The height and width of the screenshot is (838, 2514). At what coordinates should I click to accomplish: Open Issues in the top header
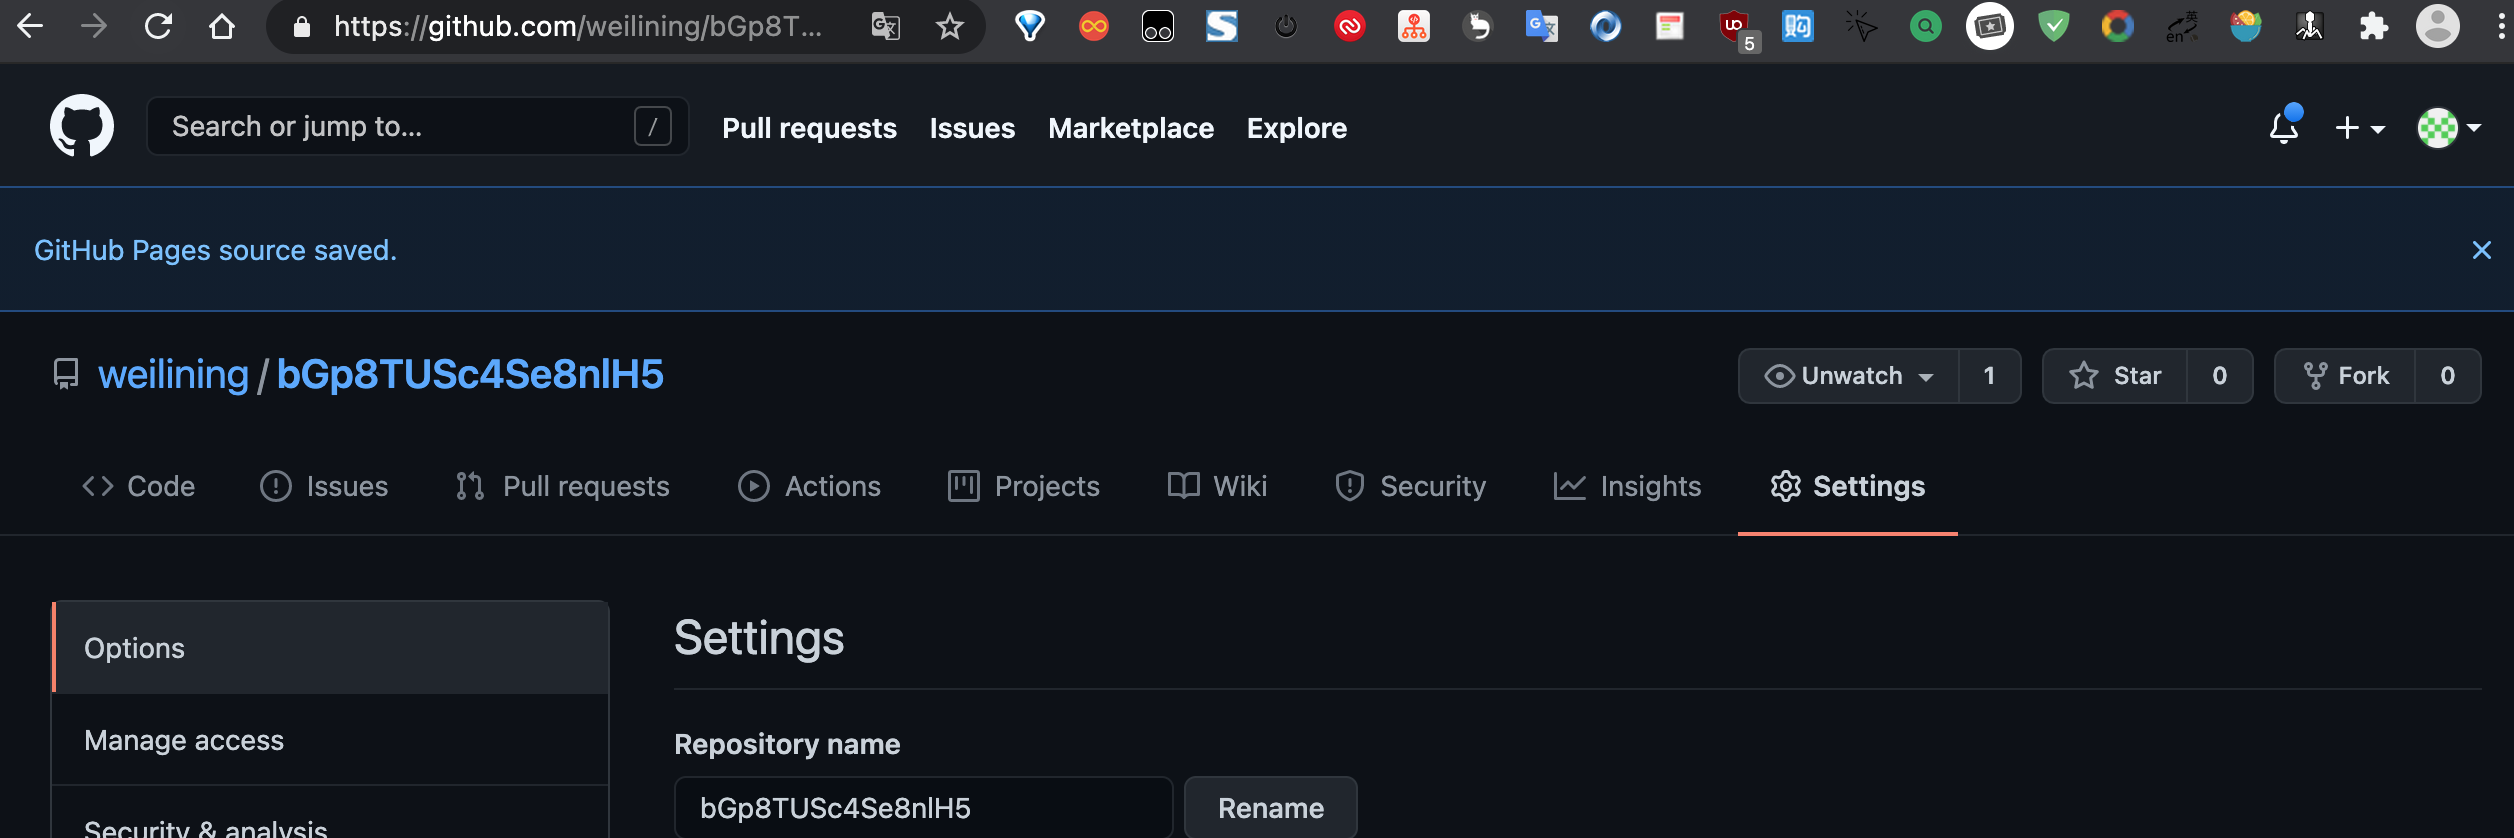972,128
